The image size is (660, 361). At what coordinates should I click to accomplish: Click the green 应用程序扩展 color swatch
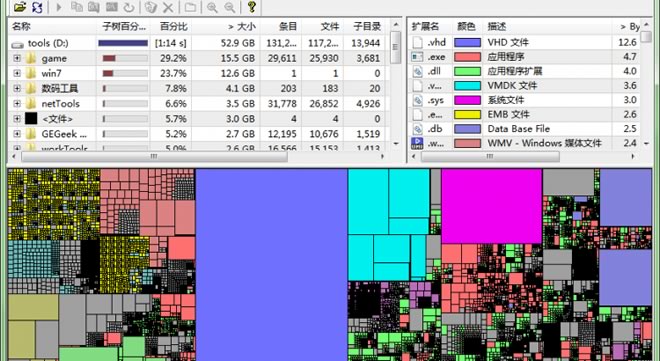click(467, 71)
